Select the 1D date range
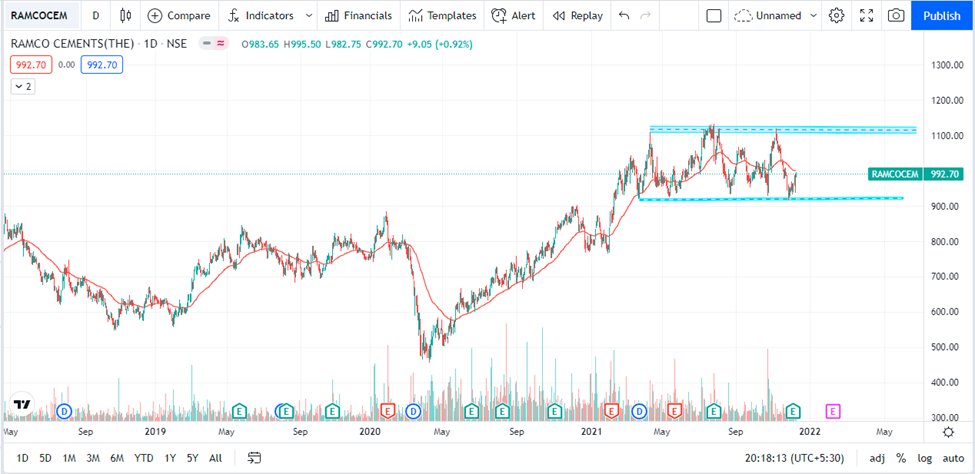The width and height of the screenshot is (975, 474). tap(22, 458)
